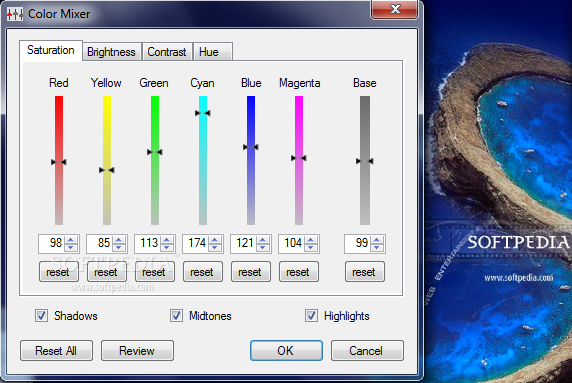The height and width of the screenshot is (383, 572).
Task: Click the Red slider handle
Action: [x=59, y=162]
